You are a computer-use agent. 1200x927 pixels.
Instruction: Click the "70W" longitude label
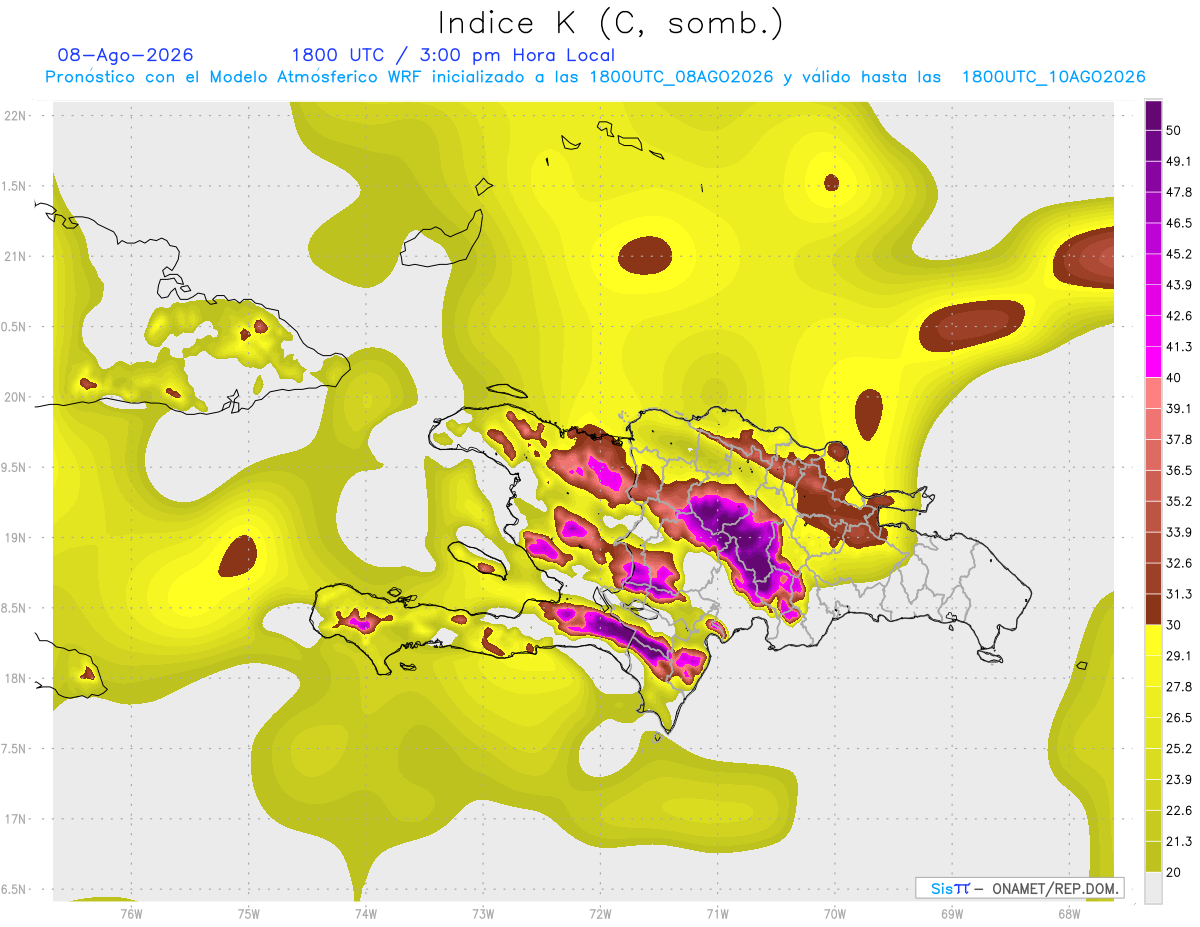835,913
